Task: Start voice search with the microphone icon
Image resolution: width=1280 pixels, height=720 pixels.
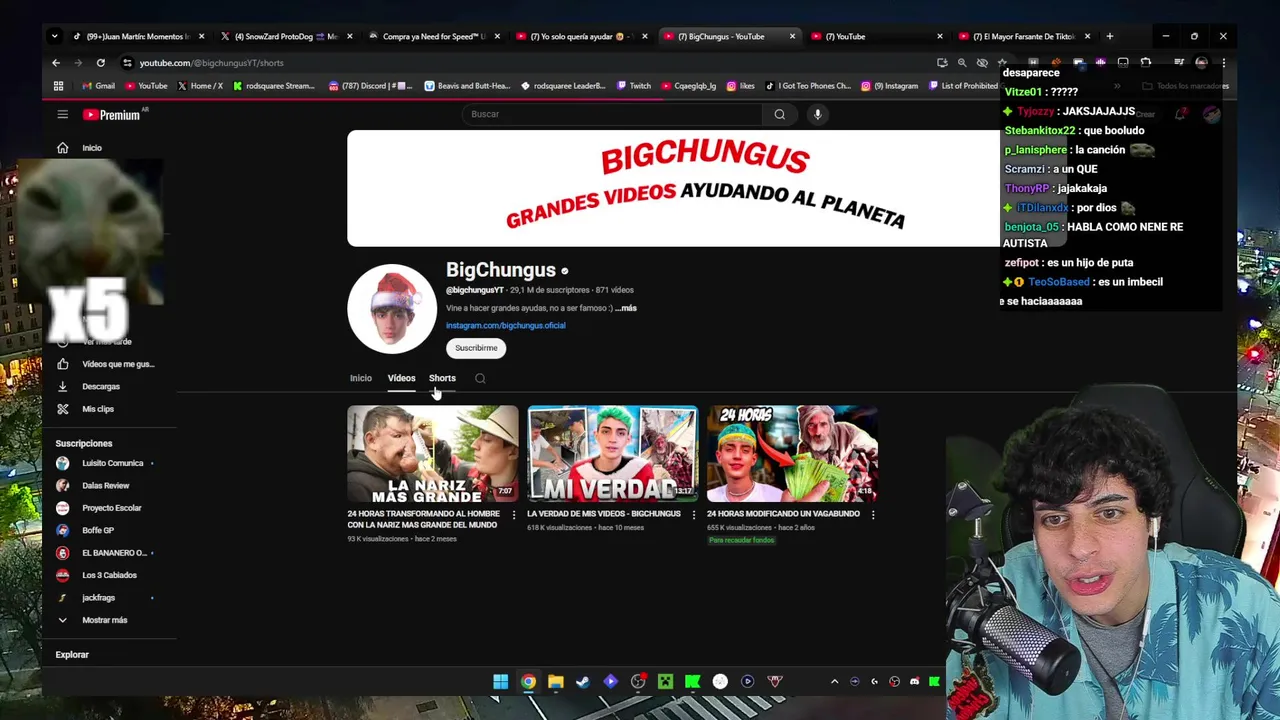Action: [817, 114]
